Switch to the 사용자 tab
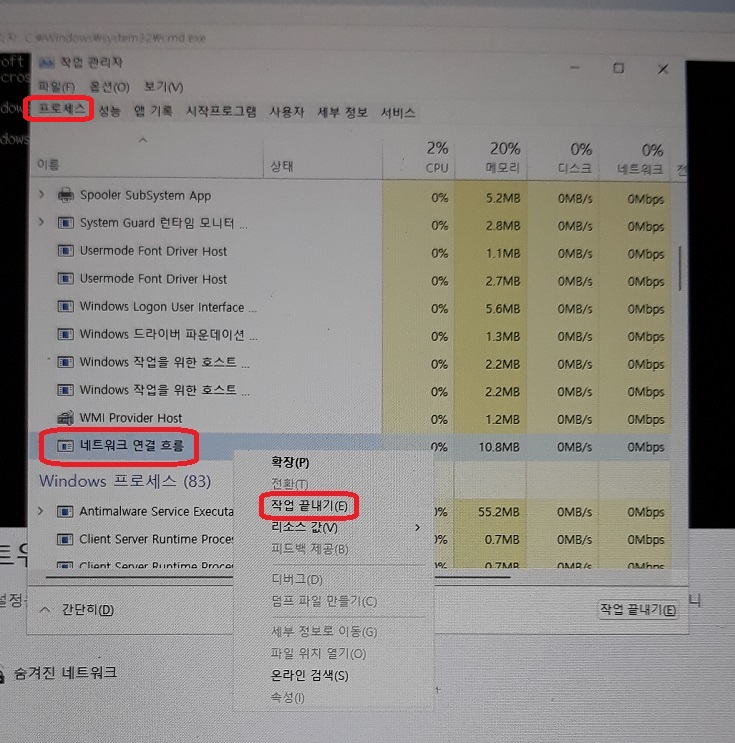Image resolution: width=735 pixels, height=743 pixels. pyautogui.click(x=287, y=112)
